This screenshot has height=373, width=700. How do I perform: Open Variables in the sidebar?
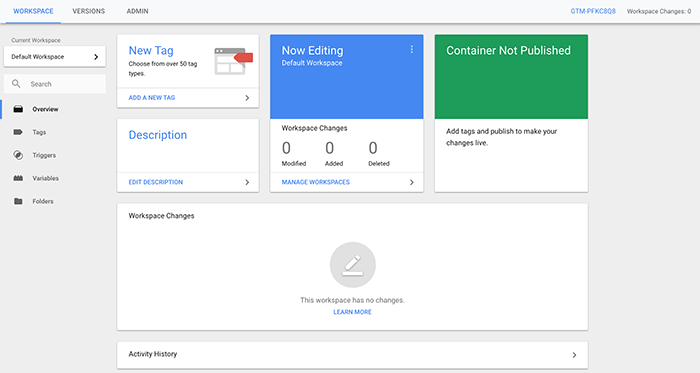(46, 178)
